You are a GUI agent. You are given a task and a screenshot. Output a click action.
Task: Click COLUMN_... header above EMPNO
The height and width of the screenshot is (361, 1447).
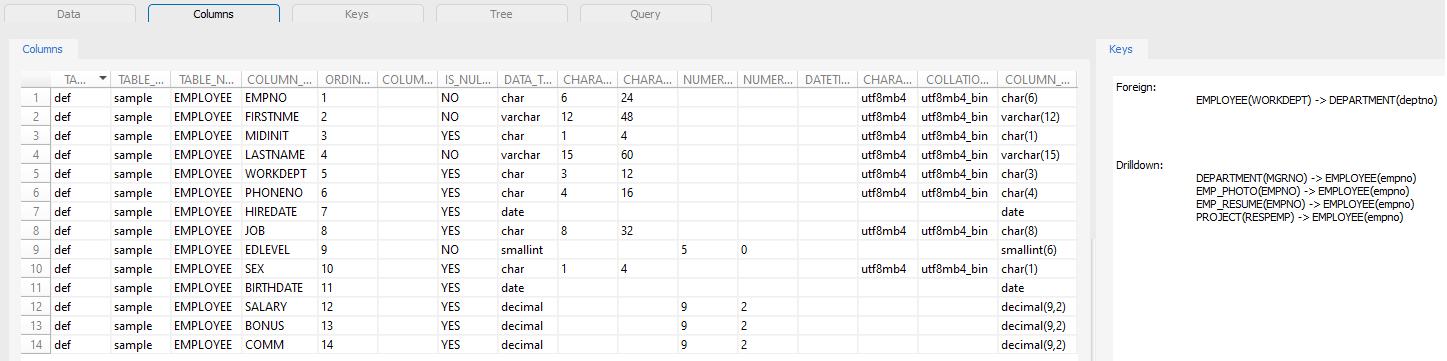[279, 79]
